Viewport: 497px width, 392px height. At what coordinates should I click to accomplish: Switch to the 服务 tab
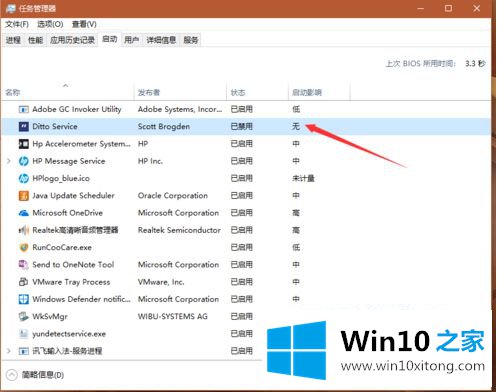pyautogui.click(x=191, y=40)
